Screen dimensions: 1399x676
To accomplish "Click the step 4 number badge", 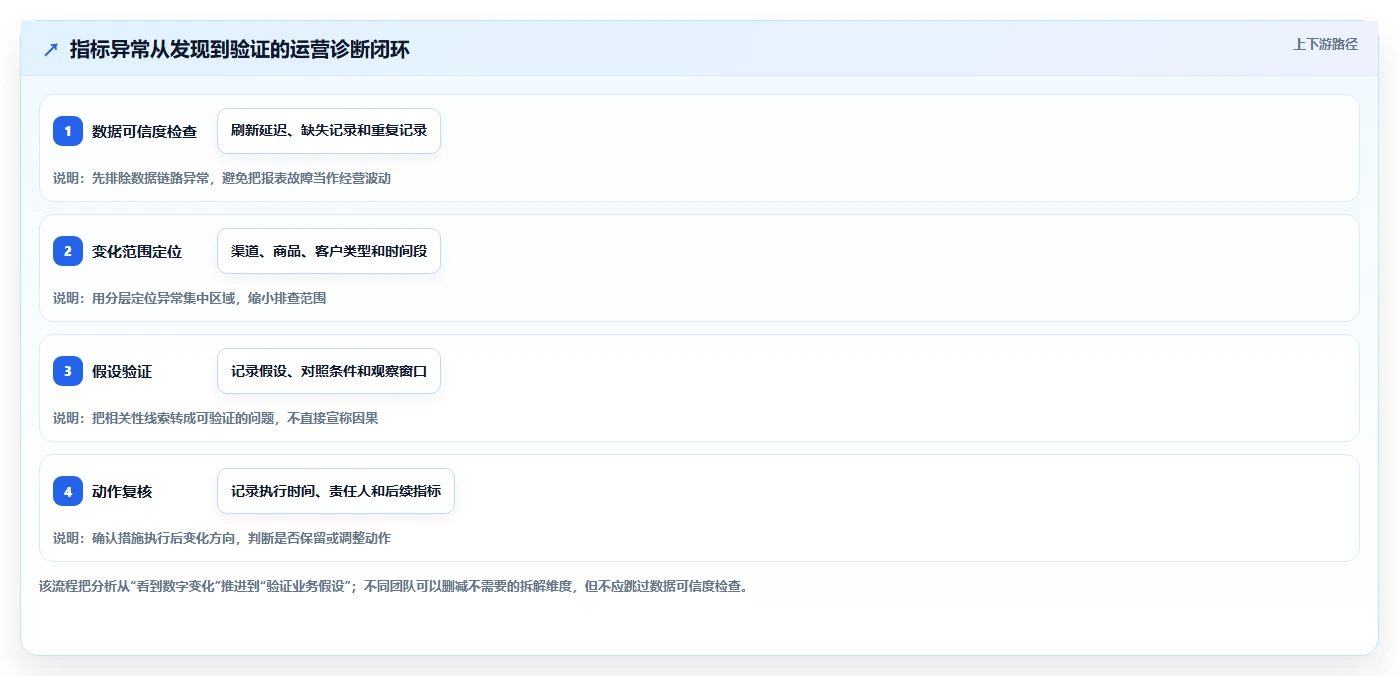I will pos(68,491).
